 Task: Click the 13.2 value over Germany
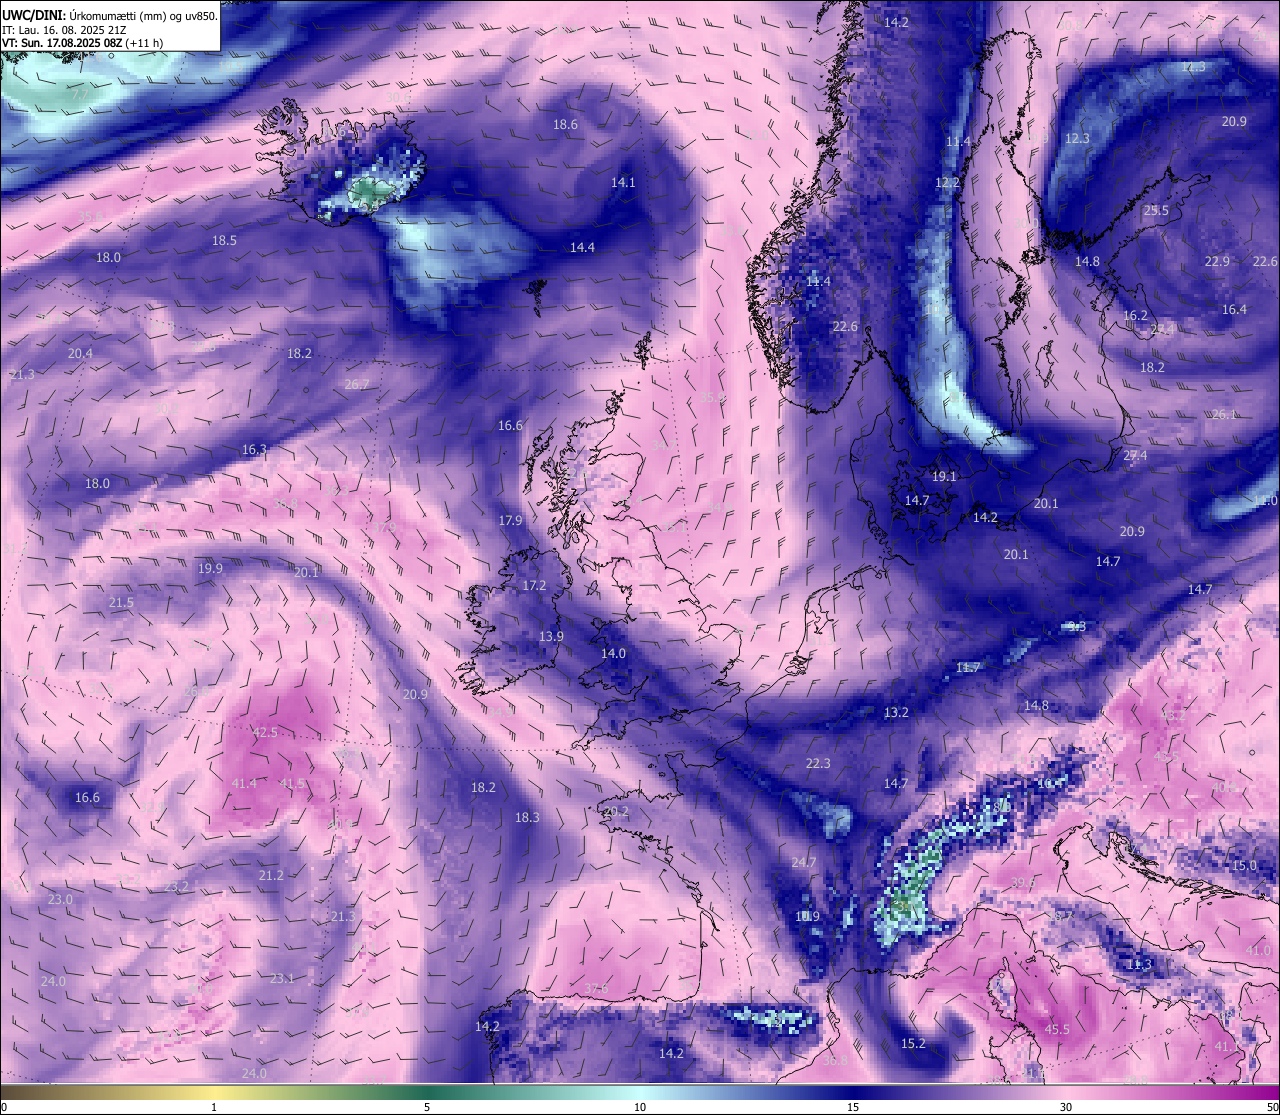pyautogui.click(x=896, y=712)
